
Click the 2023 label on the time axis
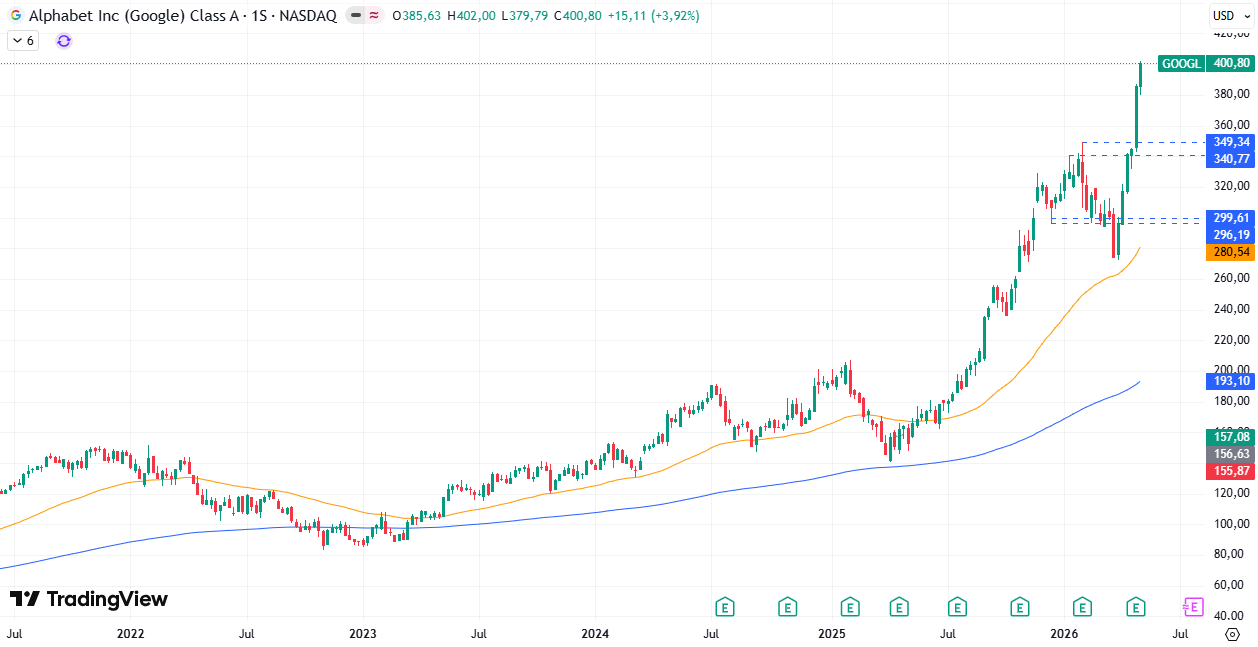pyautogui.click(x=362, y=633)
